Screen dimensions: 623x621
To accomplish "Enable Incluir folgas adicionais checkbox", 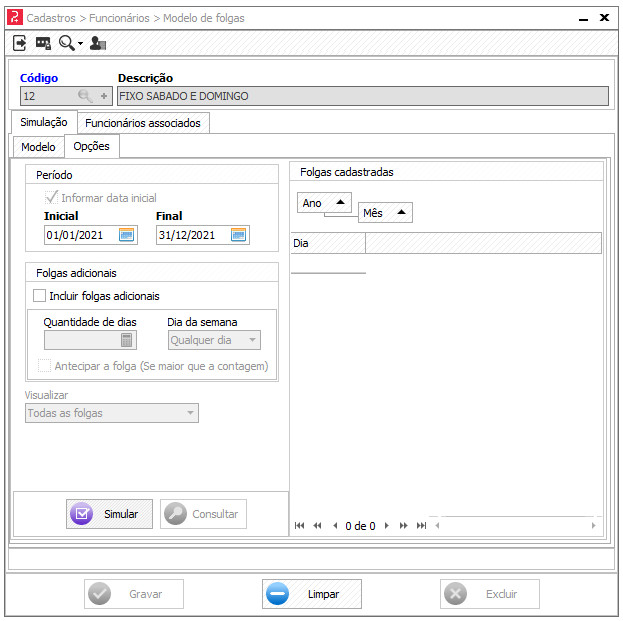I will [39, 296].
